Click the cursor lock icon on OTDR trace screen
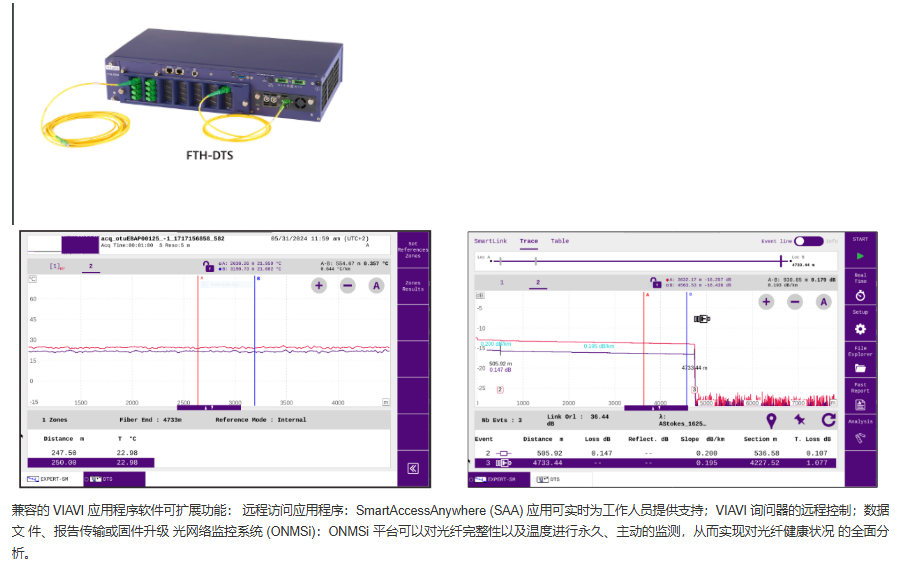 click(655, 282)
